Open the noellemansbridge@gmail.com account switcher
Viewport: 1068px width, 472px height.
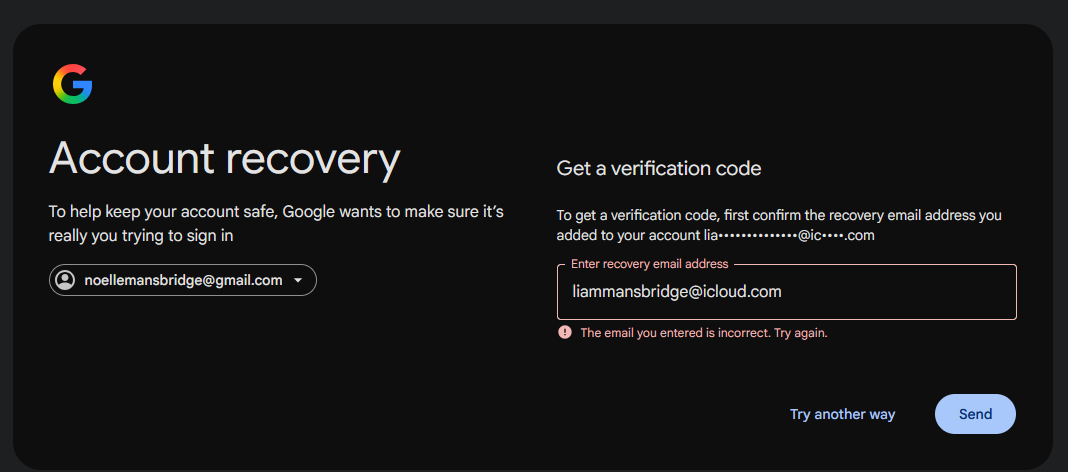[183, 280]
